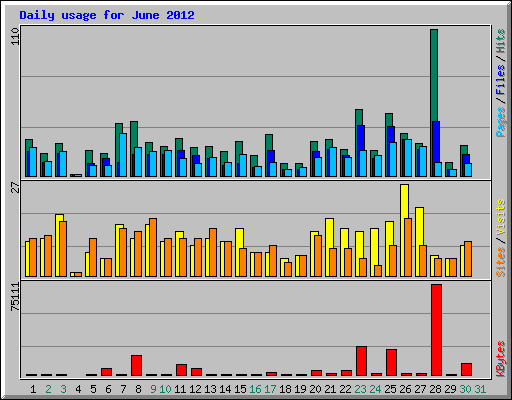This screenshot has height=400, width=512.
Task: Click day label '21' on x-axis
Action: (x=330, y=389)
